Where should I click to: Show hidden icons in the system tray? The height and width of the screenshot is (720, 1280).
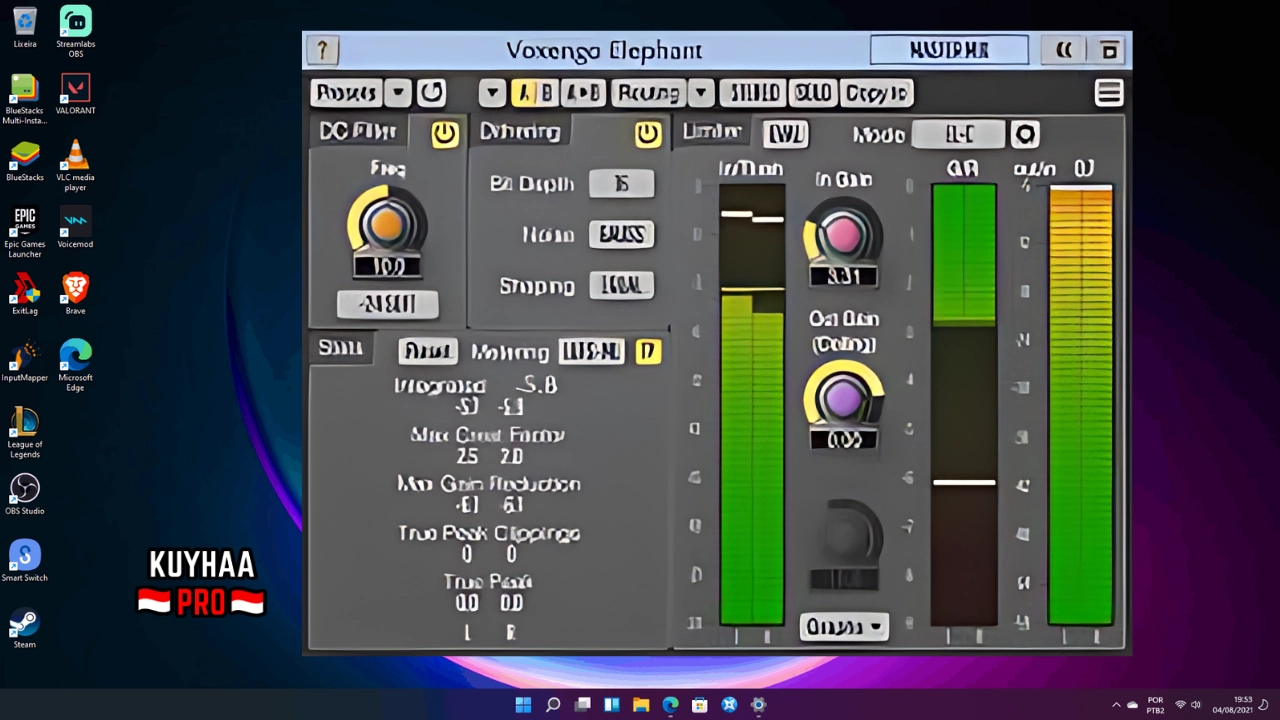tap(1116, 705)
